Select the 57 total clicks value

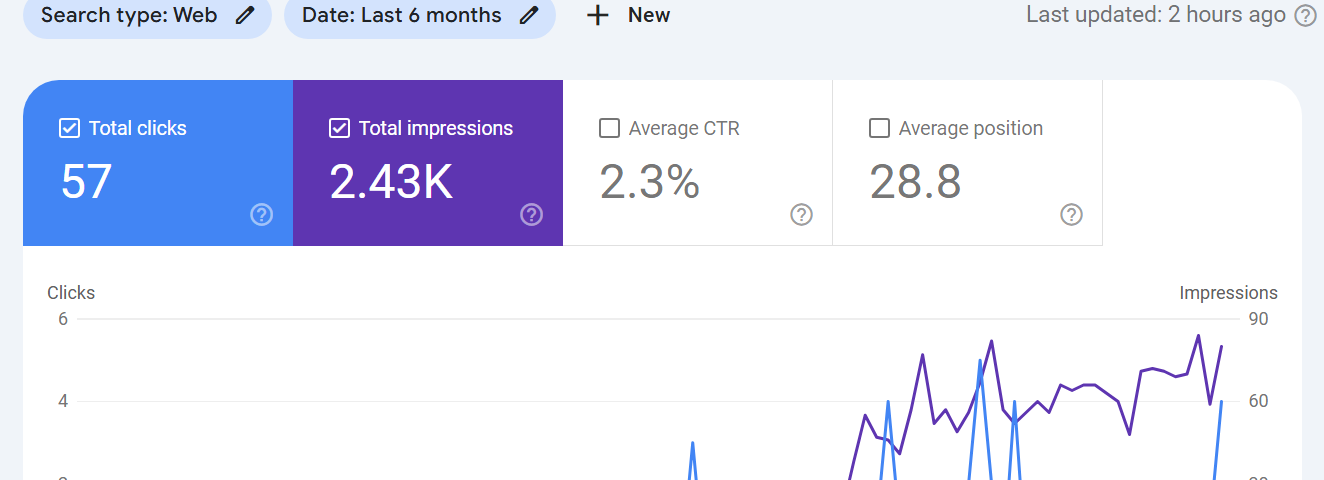(x=86, y=182)
